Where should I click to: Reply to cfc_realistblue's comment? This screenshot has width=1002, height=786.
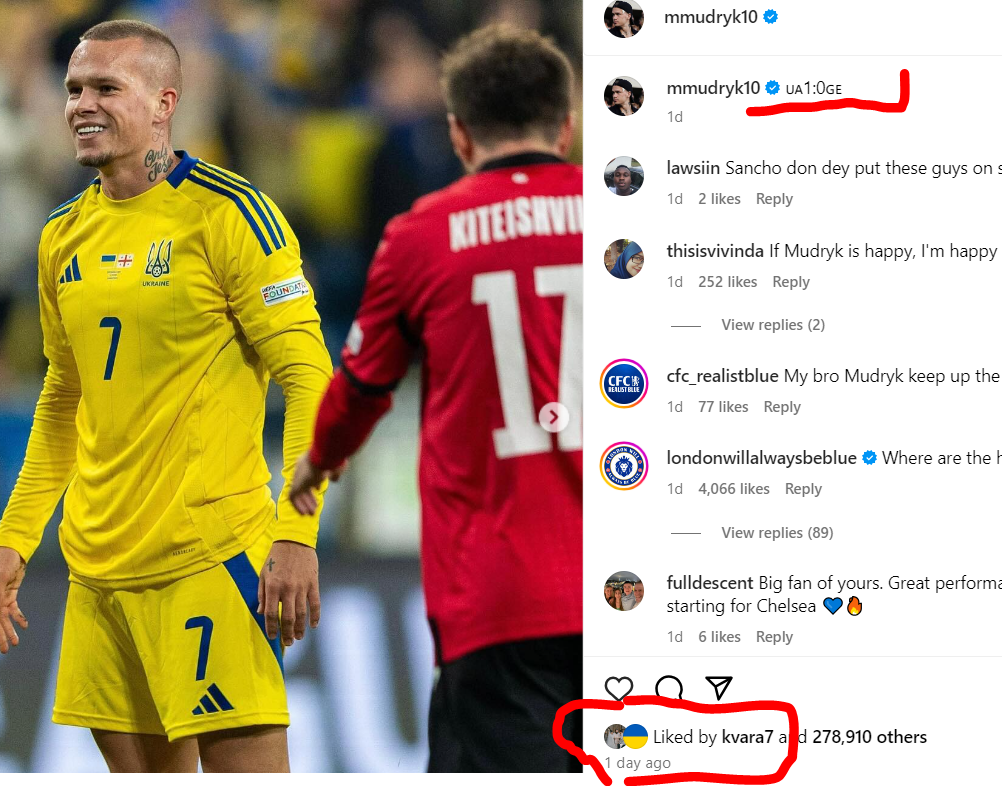point(782,407)
